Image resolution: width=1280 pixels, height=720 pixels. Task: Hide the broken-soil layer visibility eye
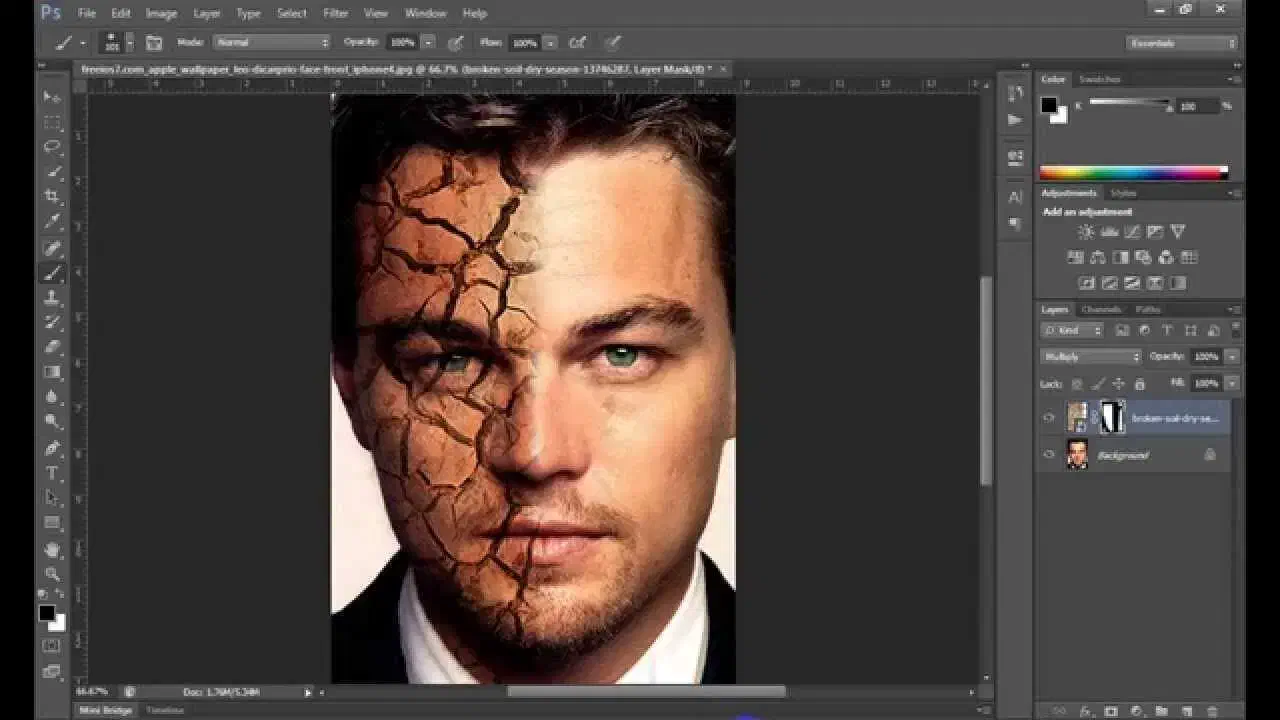1048,418
